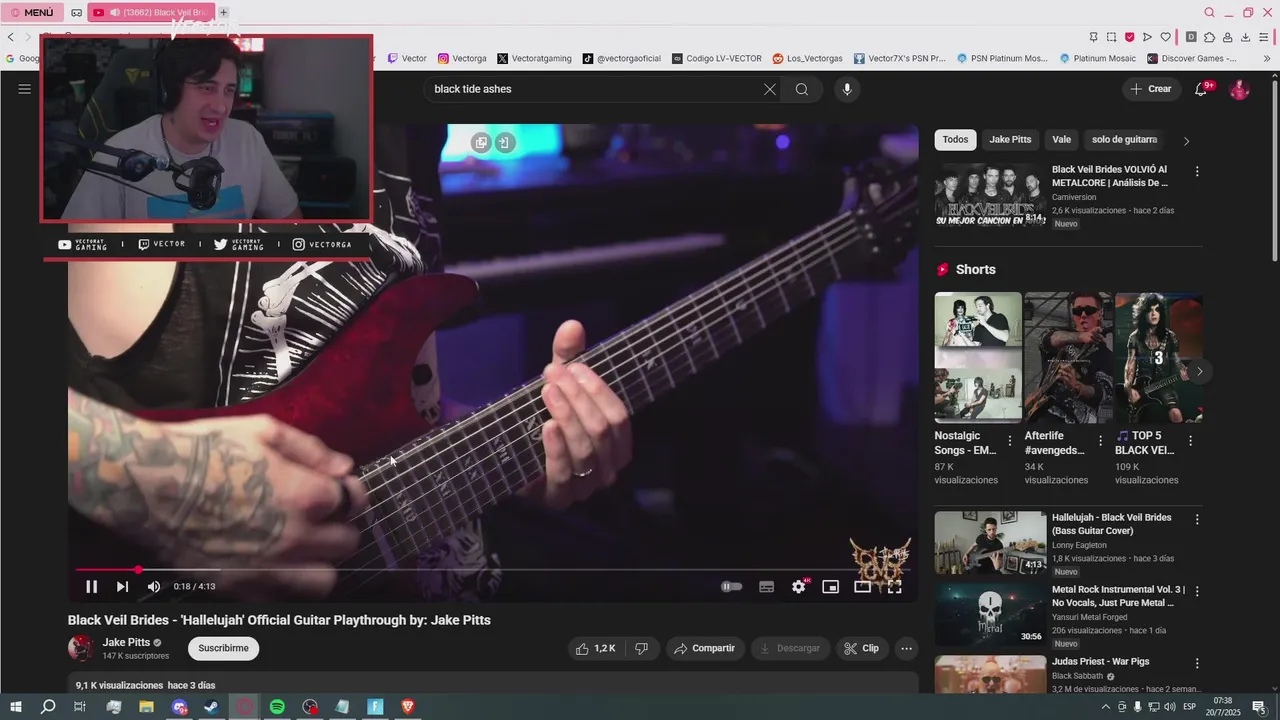Open options for Black Veil Brides VOLVIÓ video
This screenshot has height=720, width=1280.
tap(1197, 171)
